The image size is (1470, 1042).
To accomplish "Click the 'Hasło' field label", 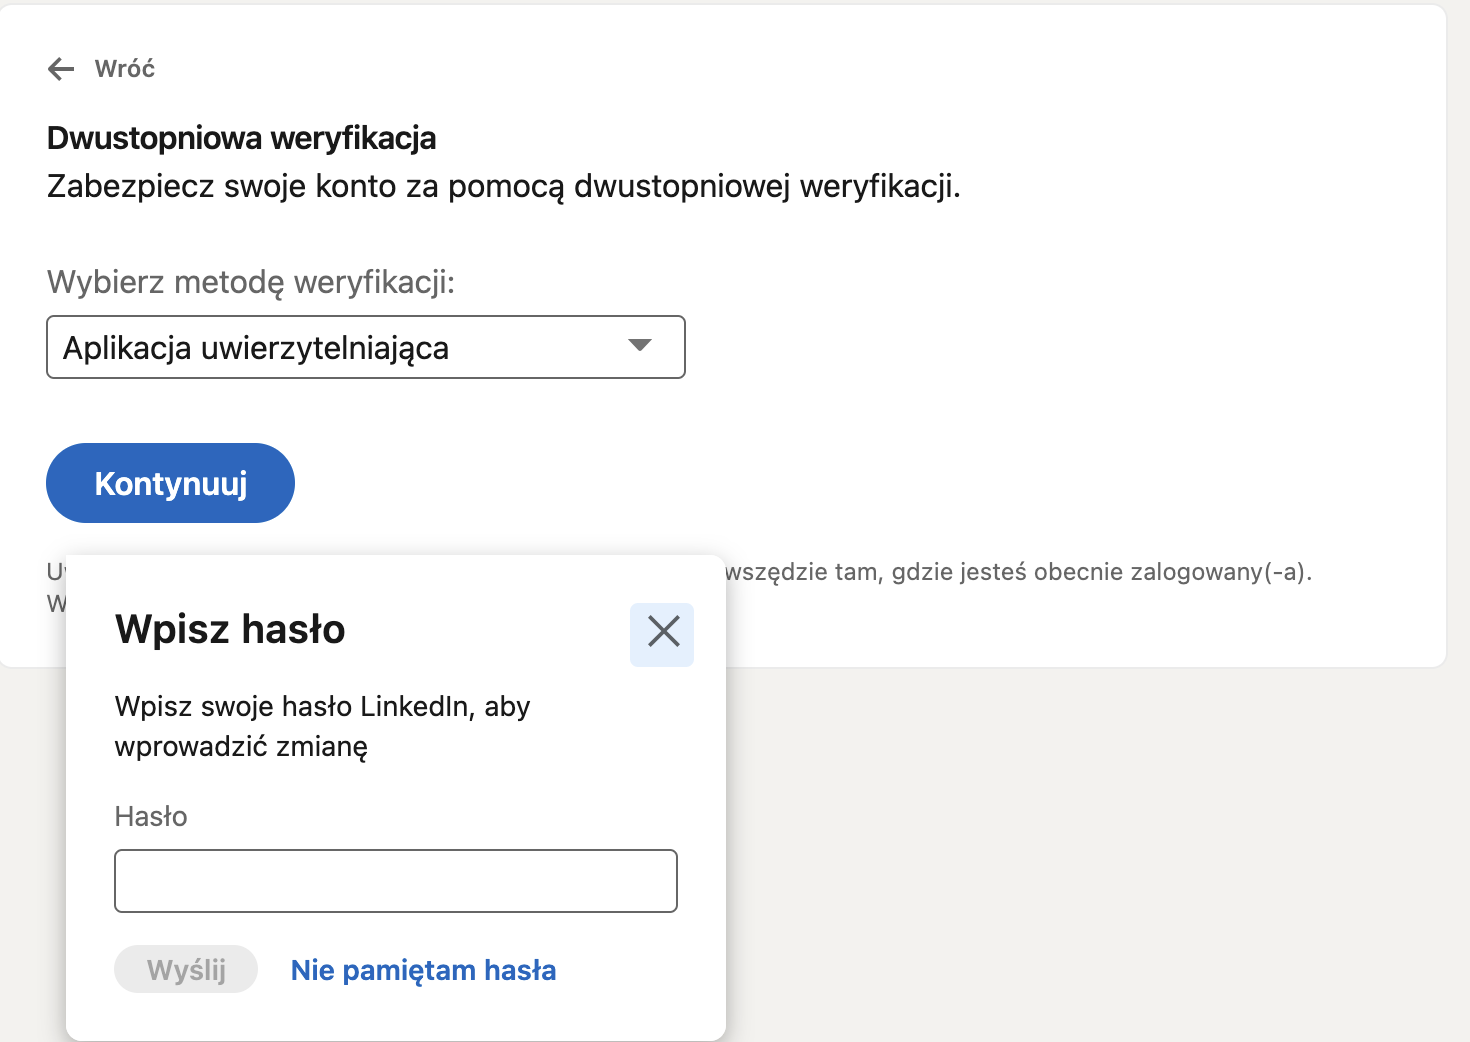I will pos(151,817).
